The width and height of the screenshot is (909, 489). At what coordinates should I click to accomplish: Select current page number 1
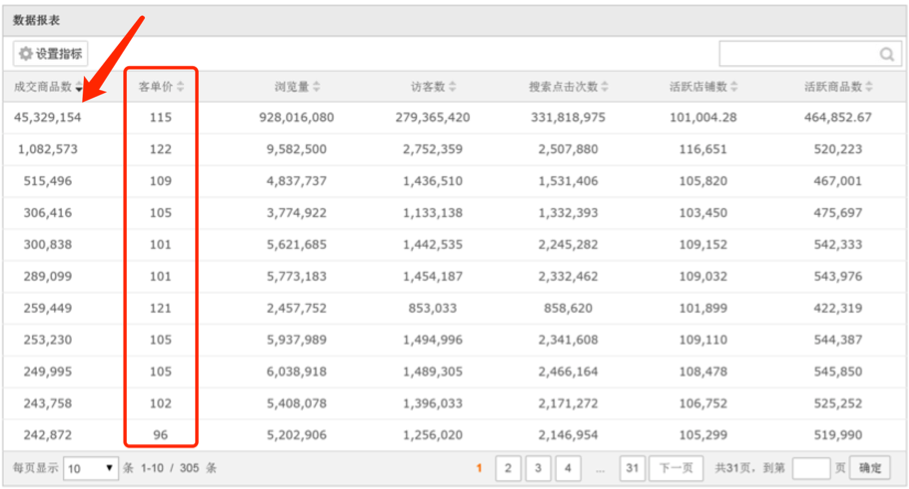point(479,468)
